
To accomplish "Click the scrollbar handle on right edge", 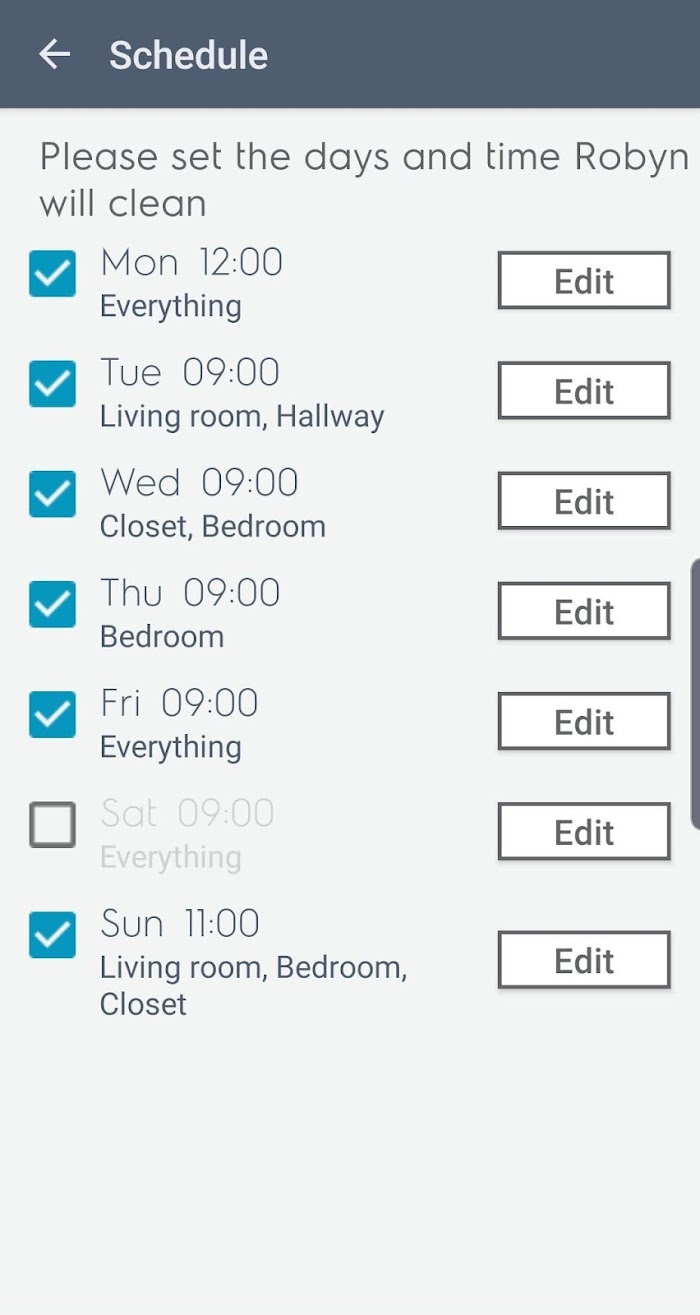I will [695, 695].
